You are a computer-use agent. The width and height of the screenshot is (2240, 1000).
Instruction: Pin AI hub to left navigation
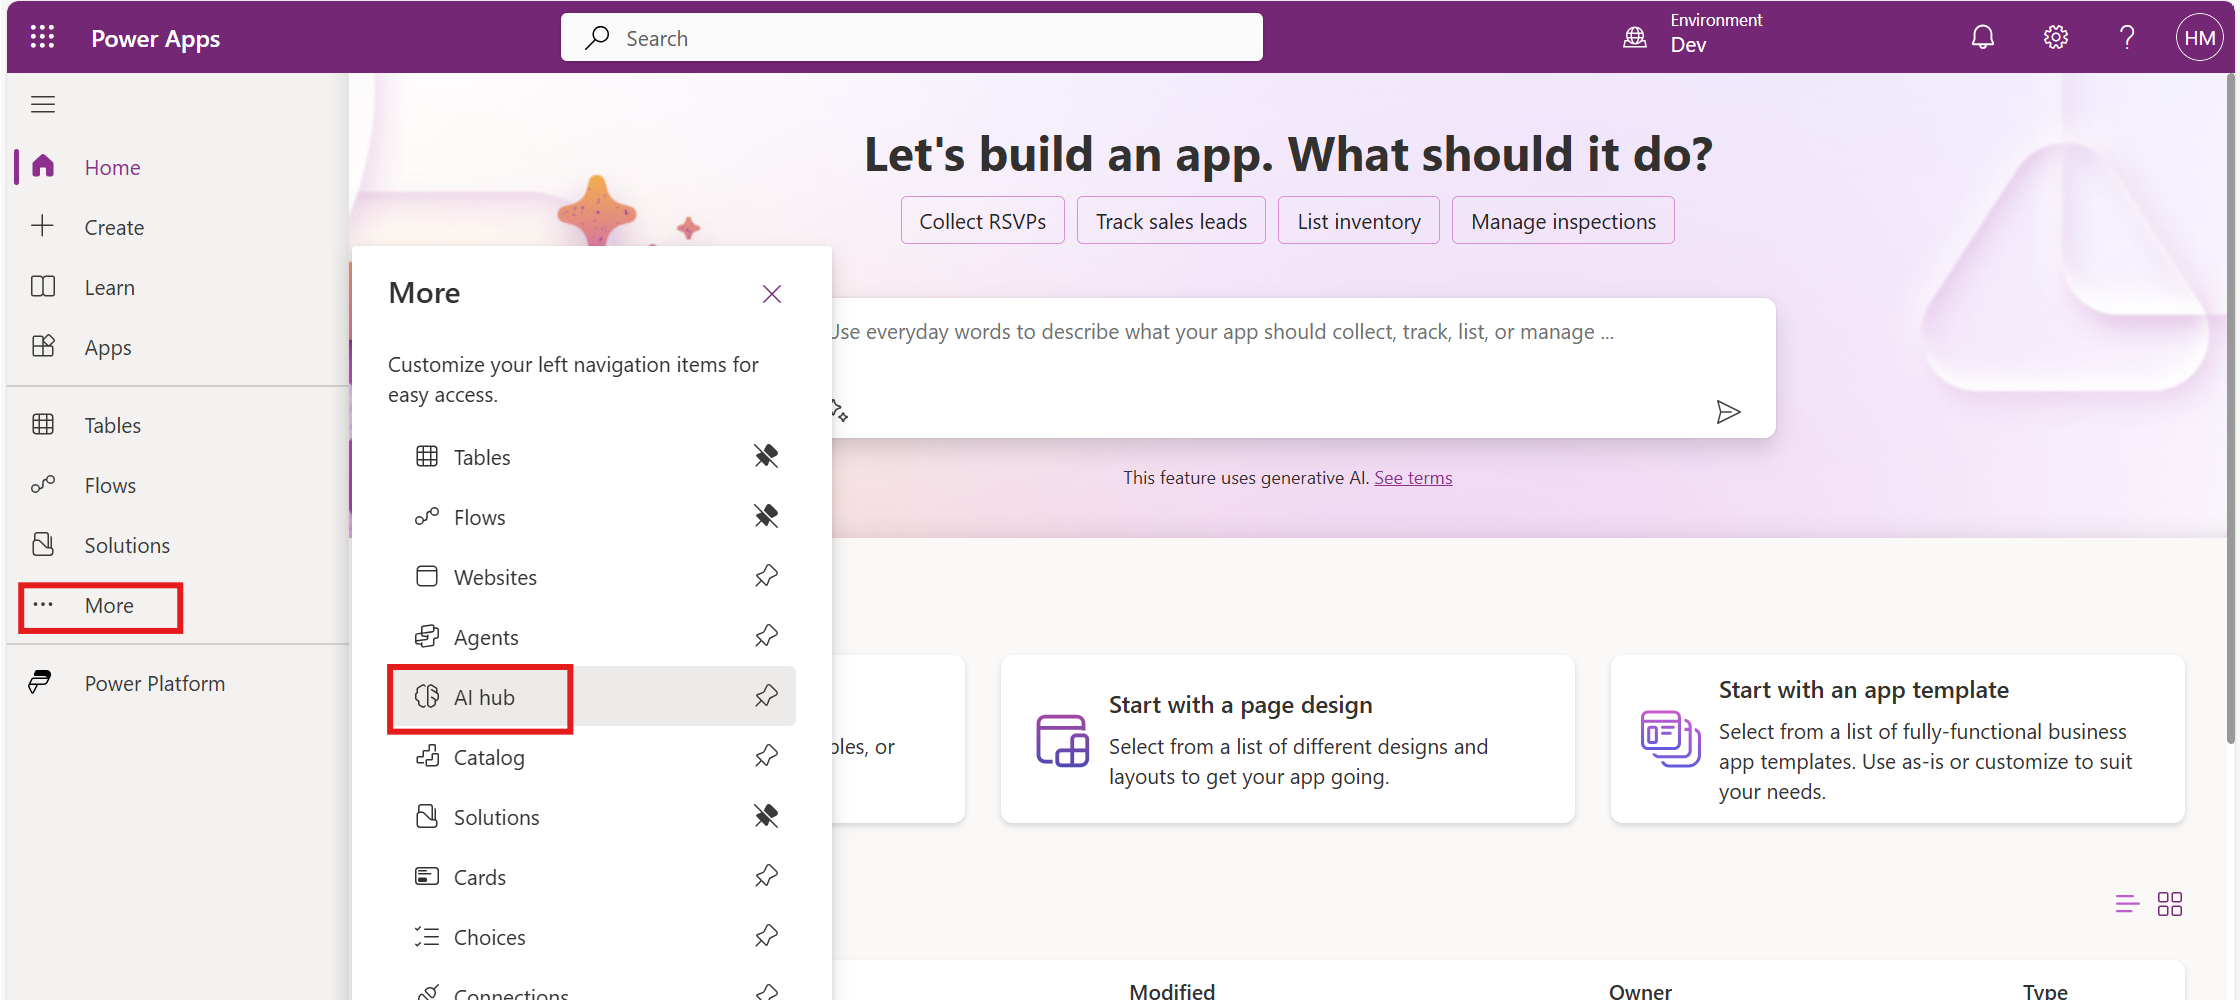(x=766, y=697)
